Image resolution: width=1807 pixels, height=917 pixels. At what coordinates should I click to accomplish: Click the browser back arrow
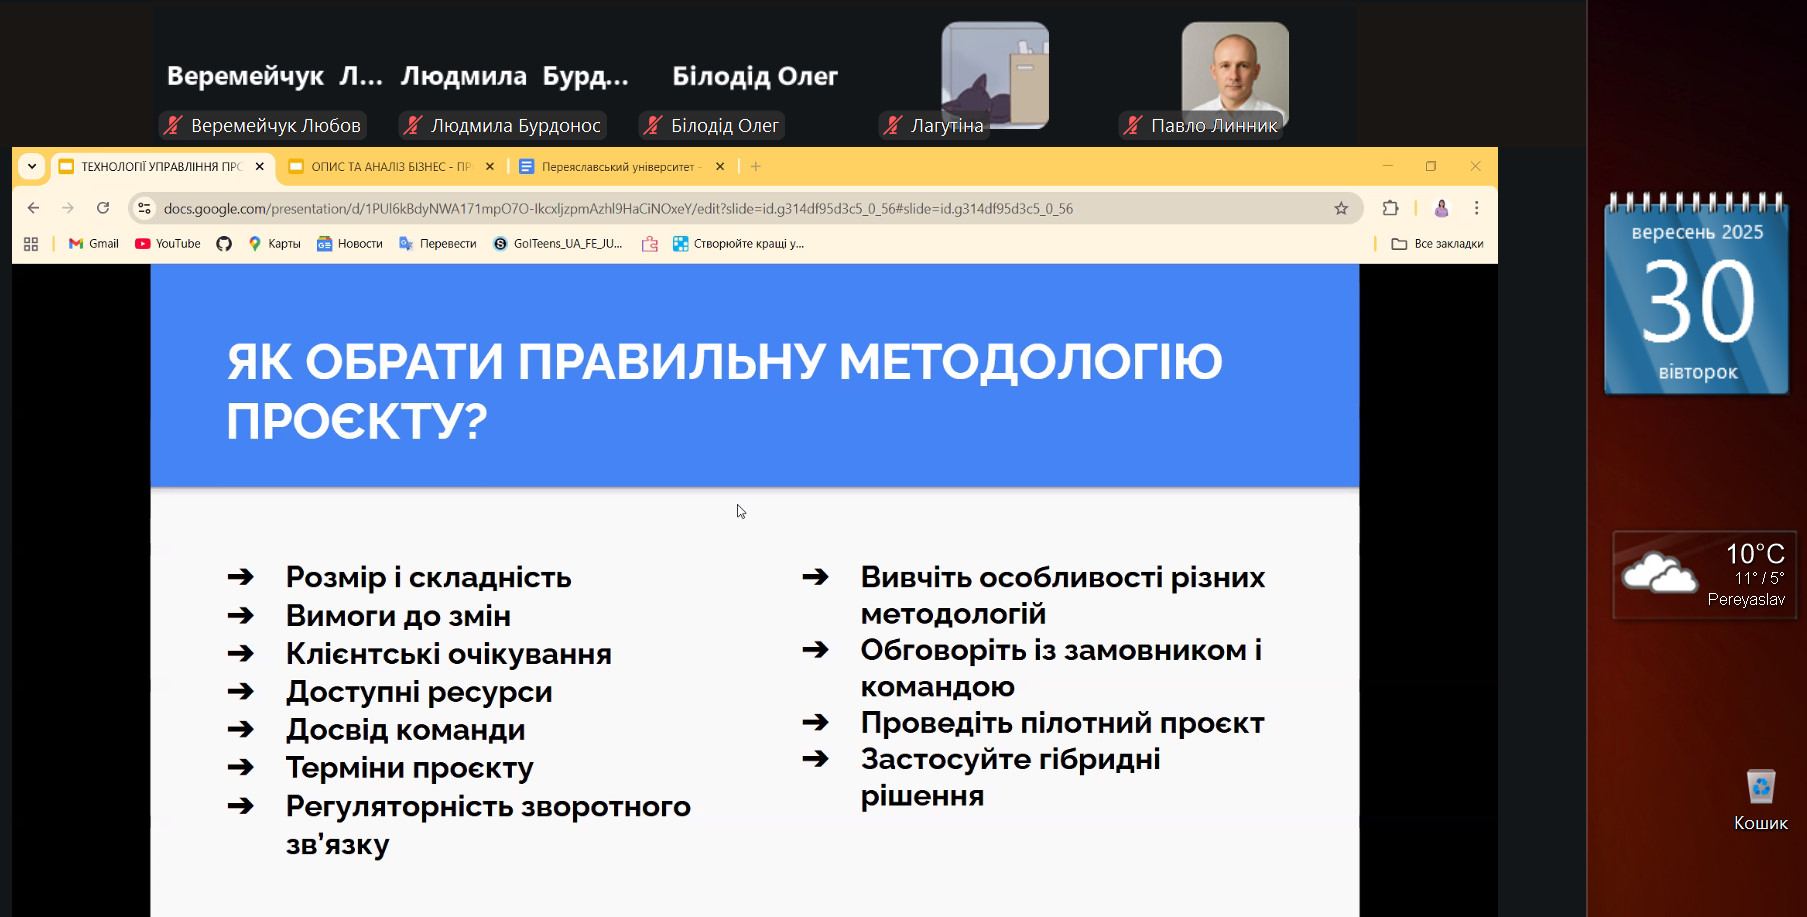pos(34,208)
